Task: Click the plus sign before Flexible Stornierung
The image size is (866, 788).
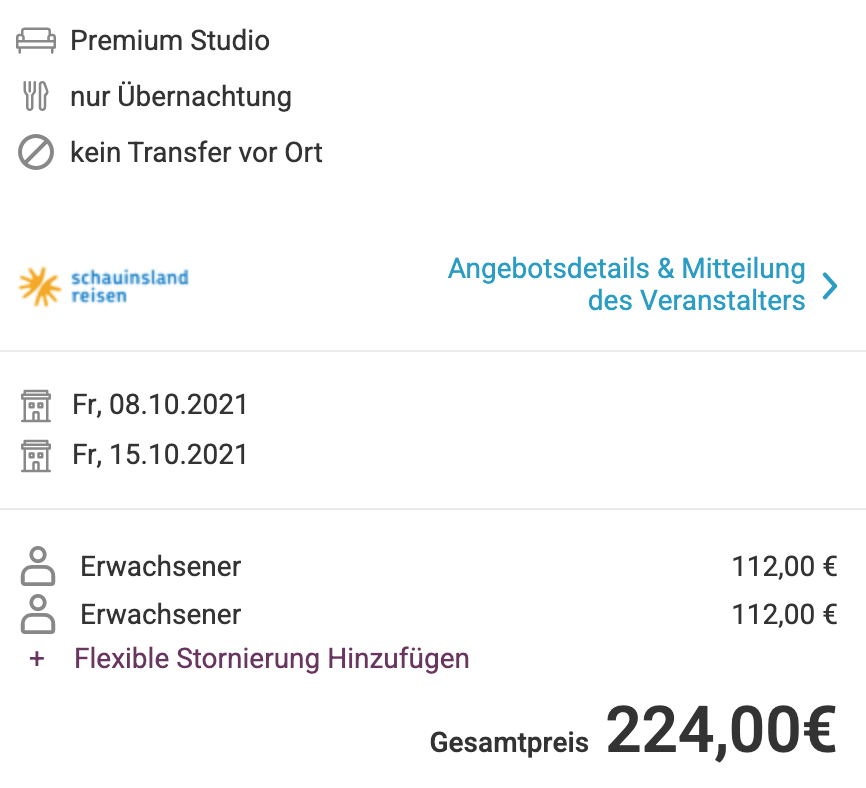Action: coord(37,660)
